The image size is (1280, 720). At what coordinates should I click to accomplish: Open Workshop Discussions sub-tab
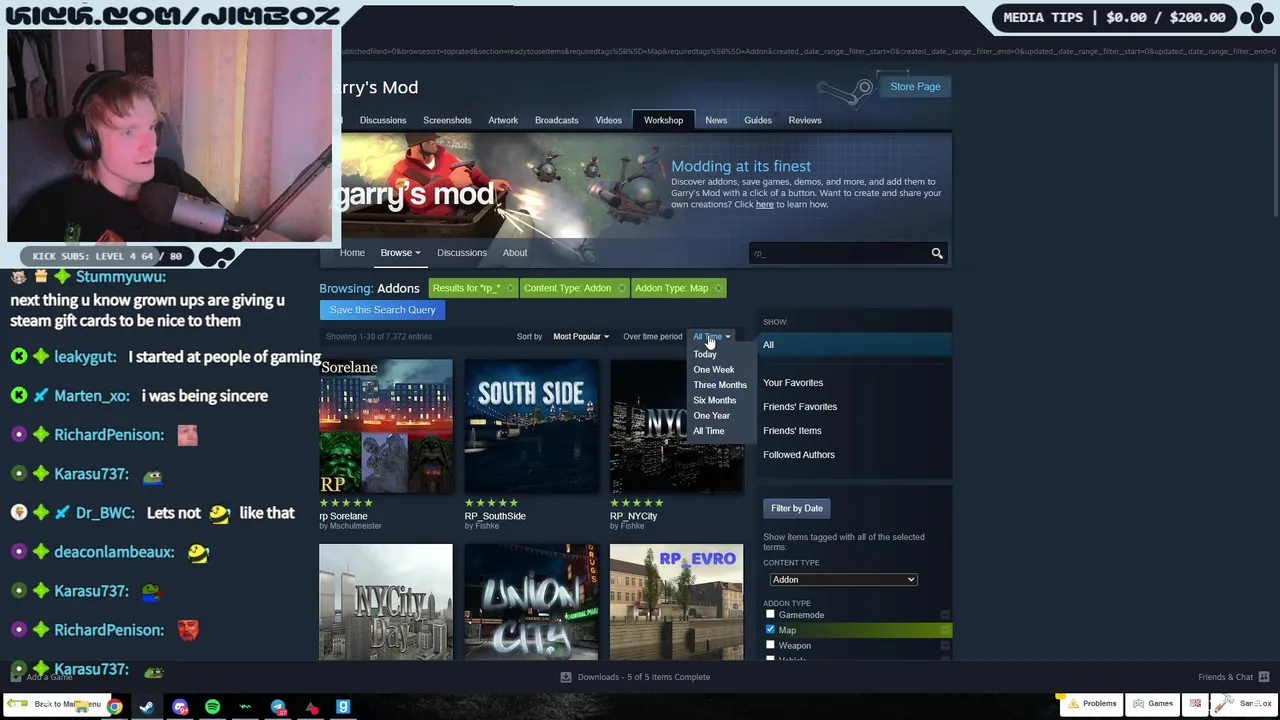coord(462,253)
